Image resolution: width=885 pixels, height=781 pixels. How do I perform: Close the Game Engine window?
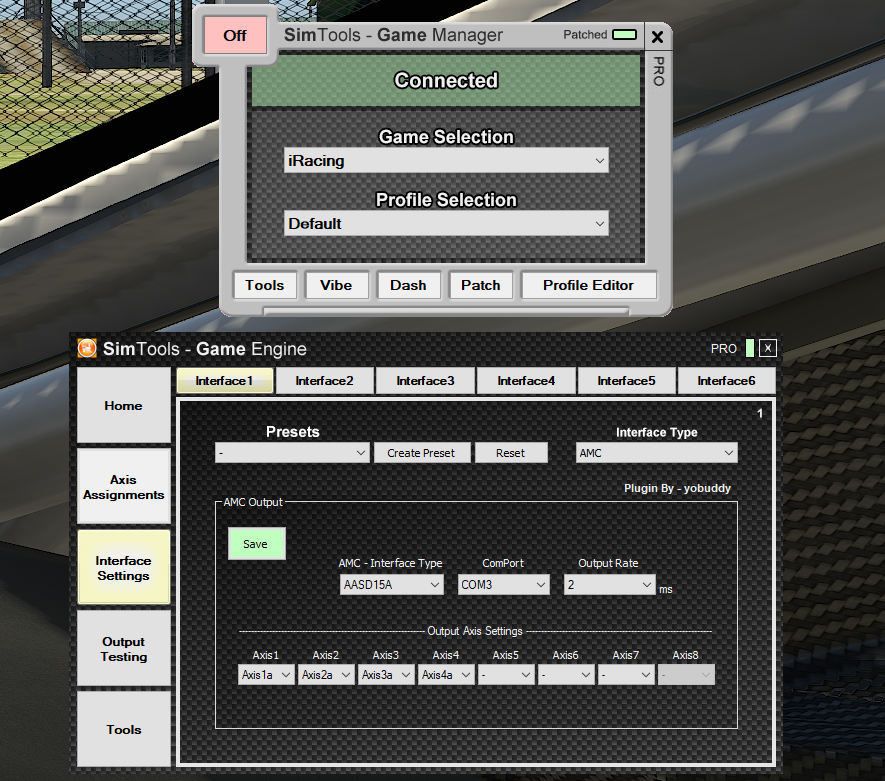coord(768,348)
